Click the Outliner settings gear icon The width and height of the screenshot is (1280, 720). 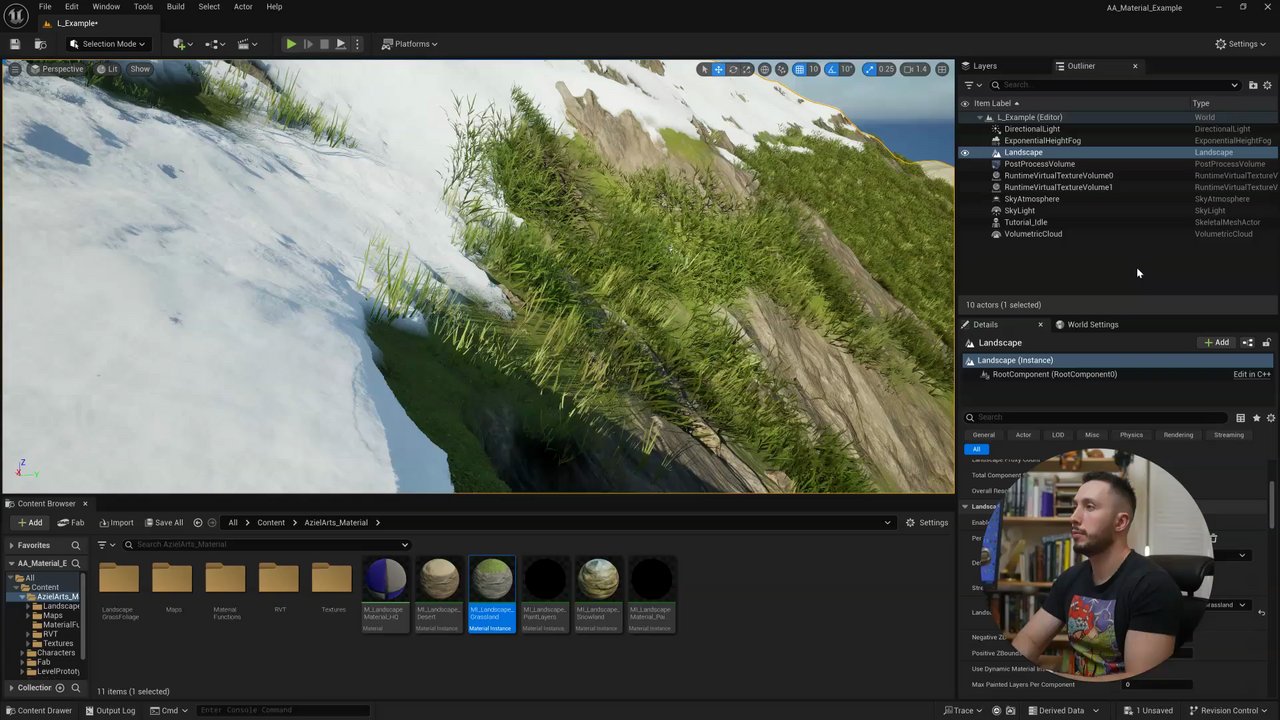click(1267, 85)
